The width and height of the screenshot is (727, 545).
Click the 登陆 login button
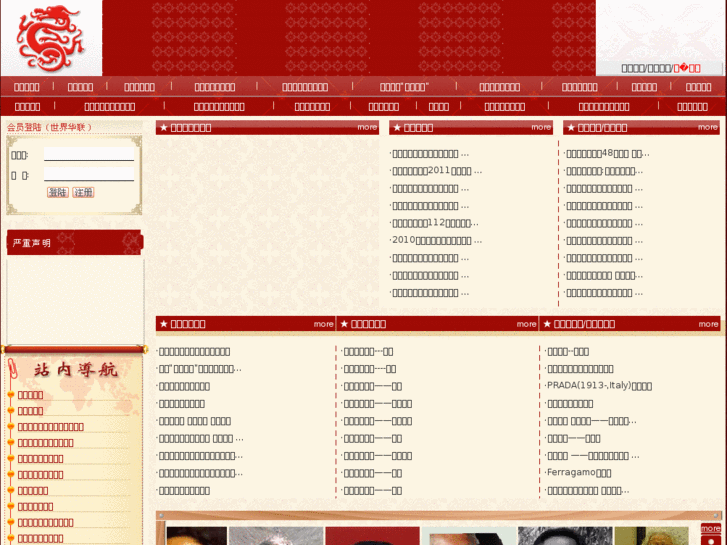coord(58,192)
